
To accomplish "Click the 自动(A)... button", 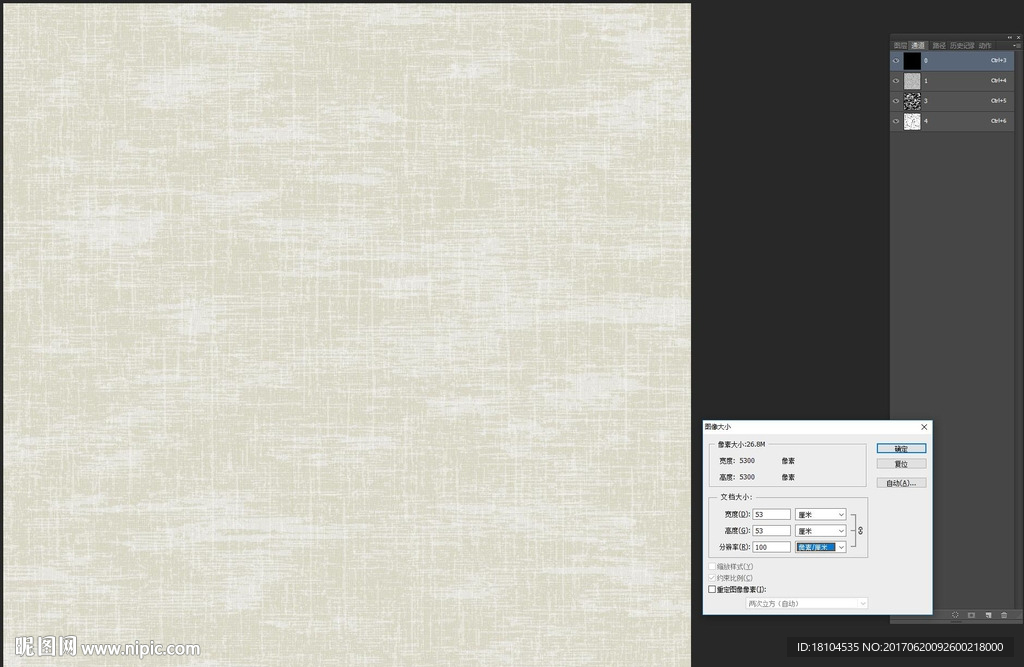I will 901,483.
